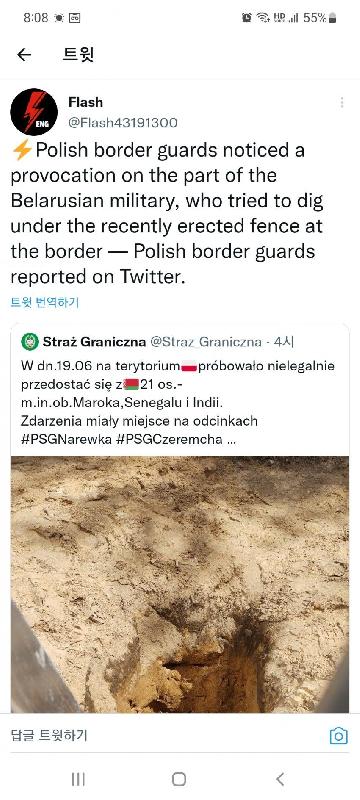
Task: Open the Flash profile avatar
Action: tap(34, 112)
